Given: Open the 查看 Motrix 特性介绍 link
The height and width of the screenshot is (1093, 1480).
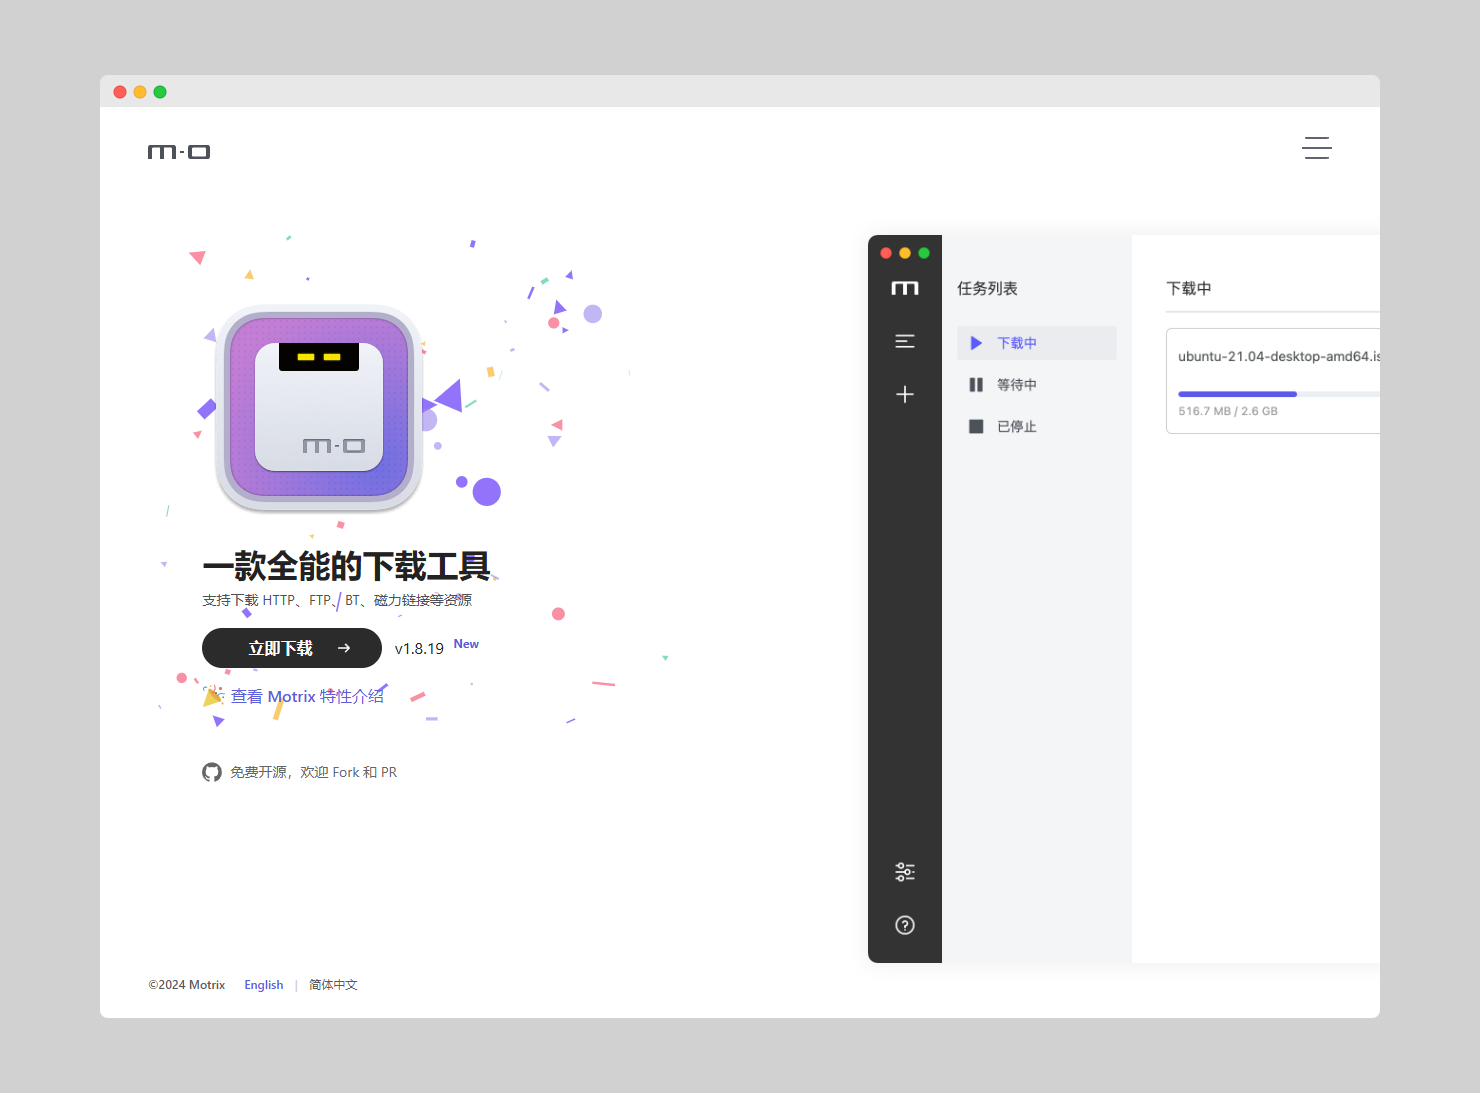Looking at the screenshot, I should (x=307, y=696).
